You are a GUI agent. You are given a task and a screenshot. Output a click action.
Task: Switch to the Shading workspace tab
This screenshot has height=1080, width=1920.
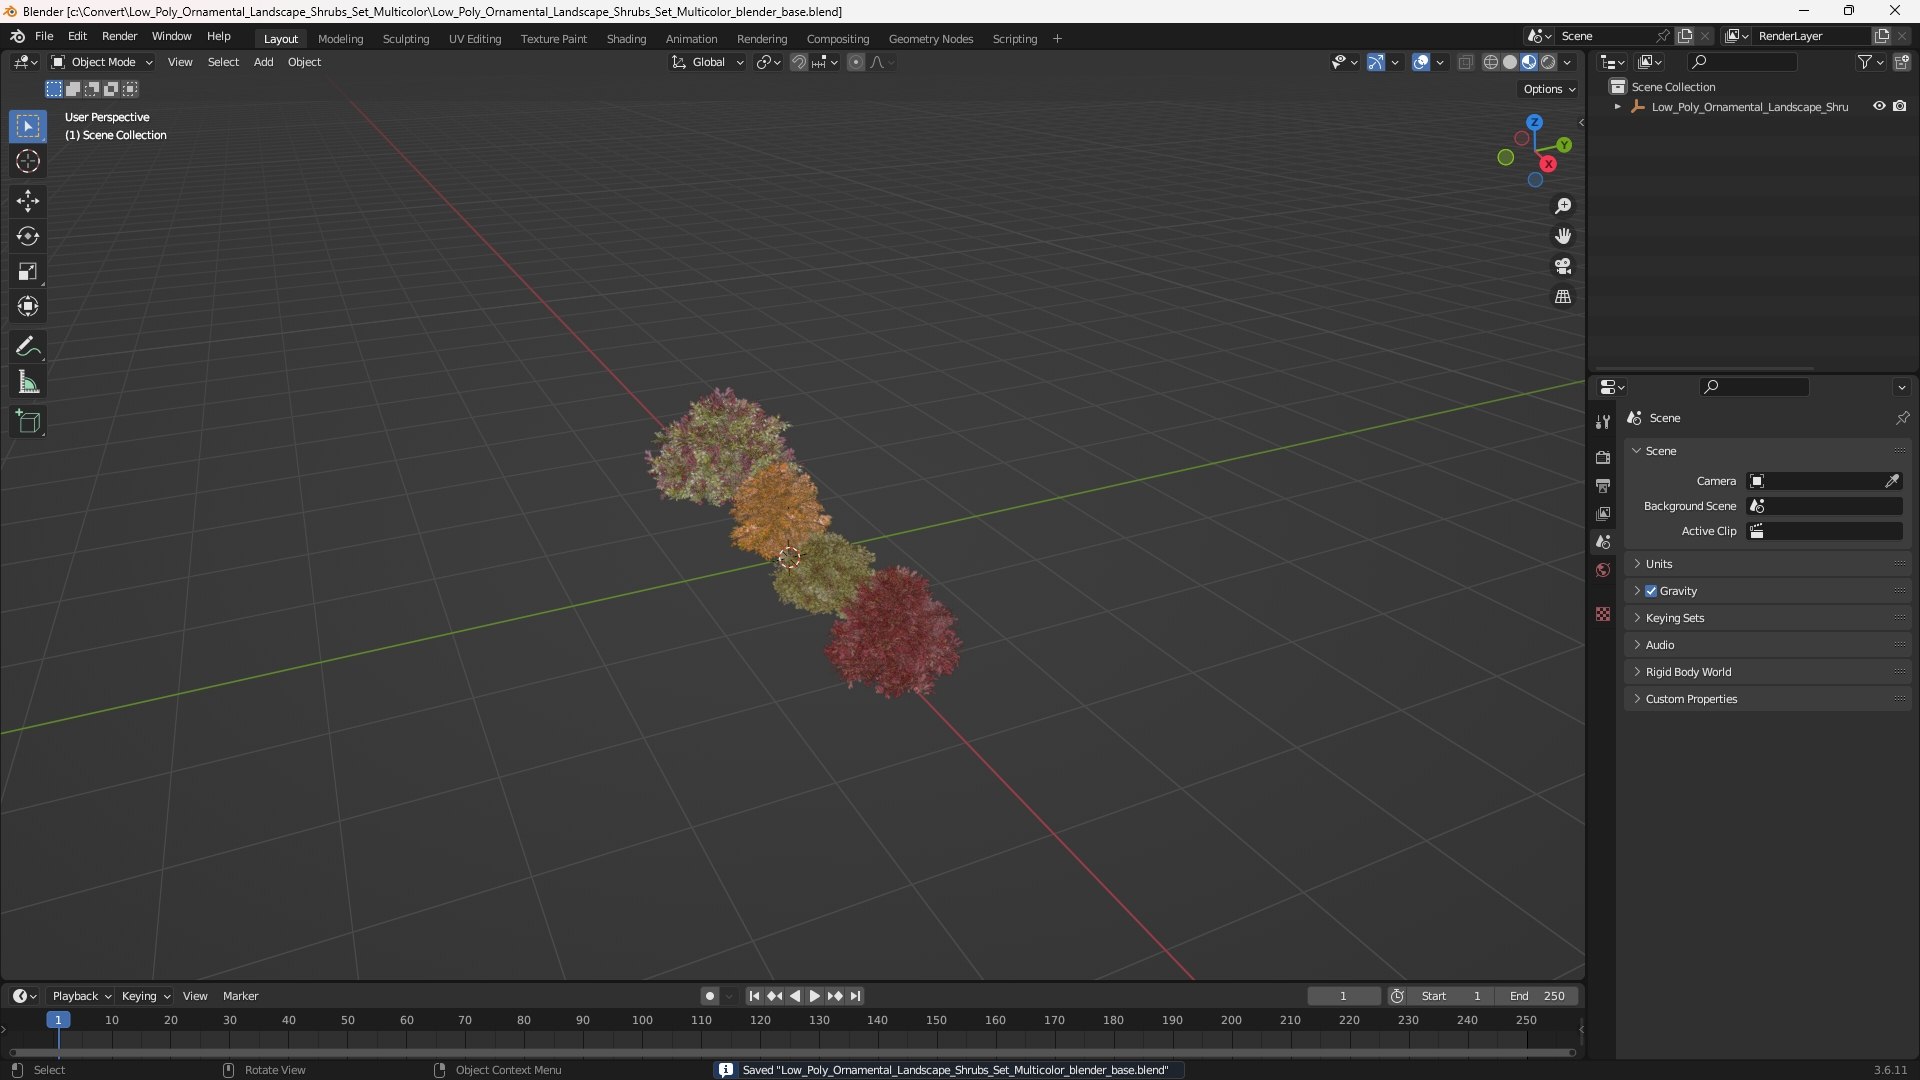pyautogui.click(x=626, y=39)
